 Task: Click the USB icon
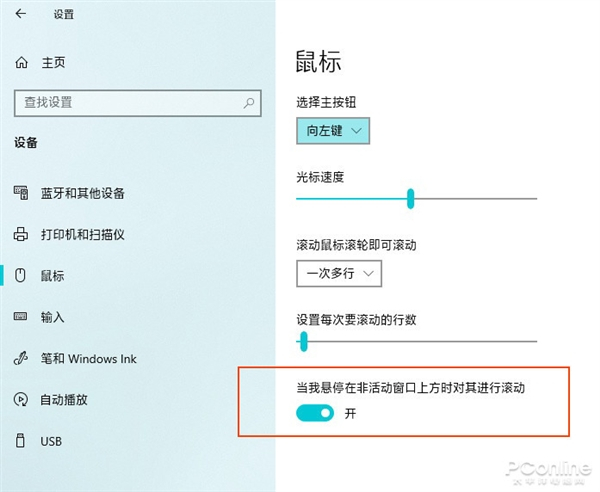click(x=22, y=441)
